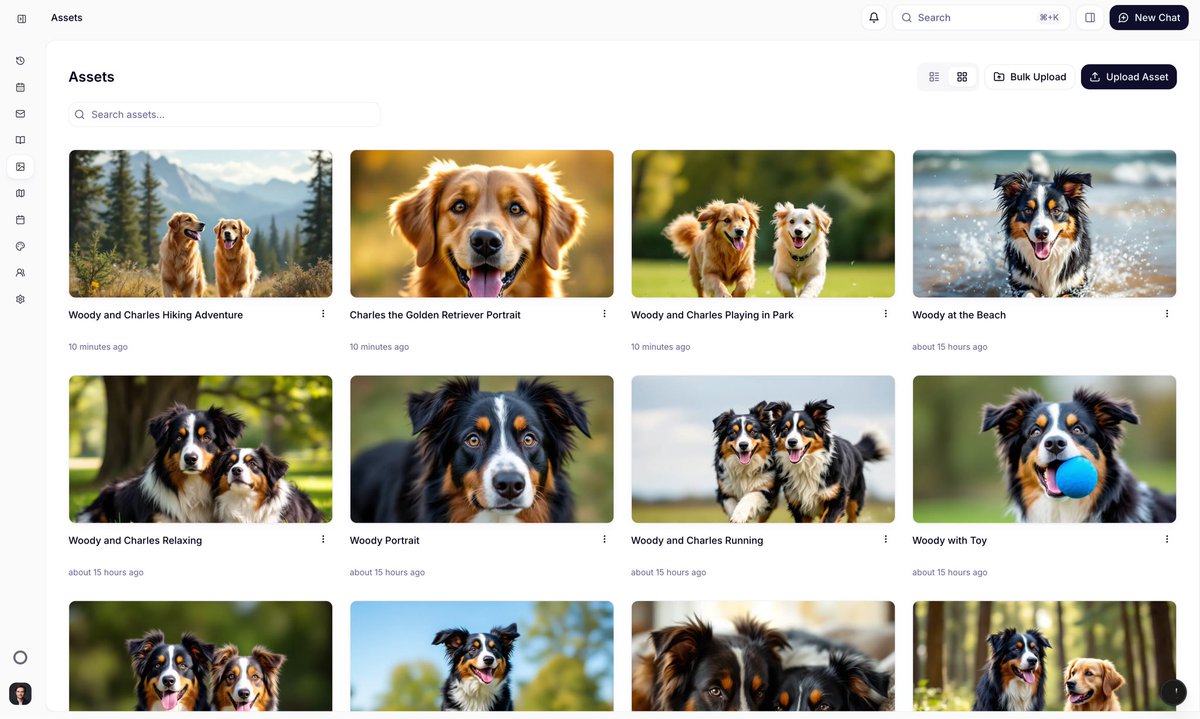Open options menu for Woody and Charles Hiking Adventure
The height and width of the screenshot is (719, 1200).
pos(323,314)
